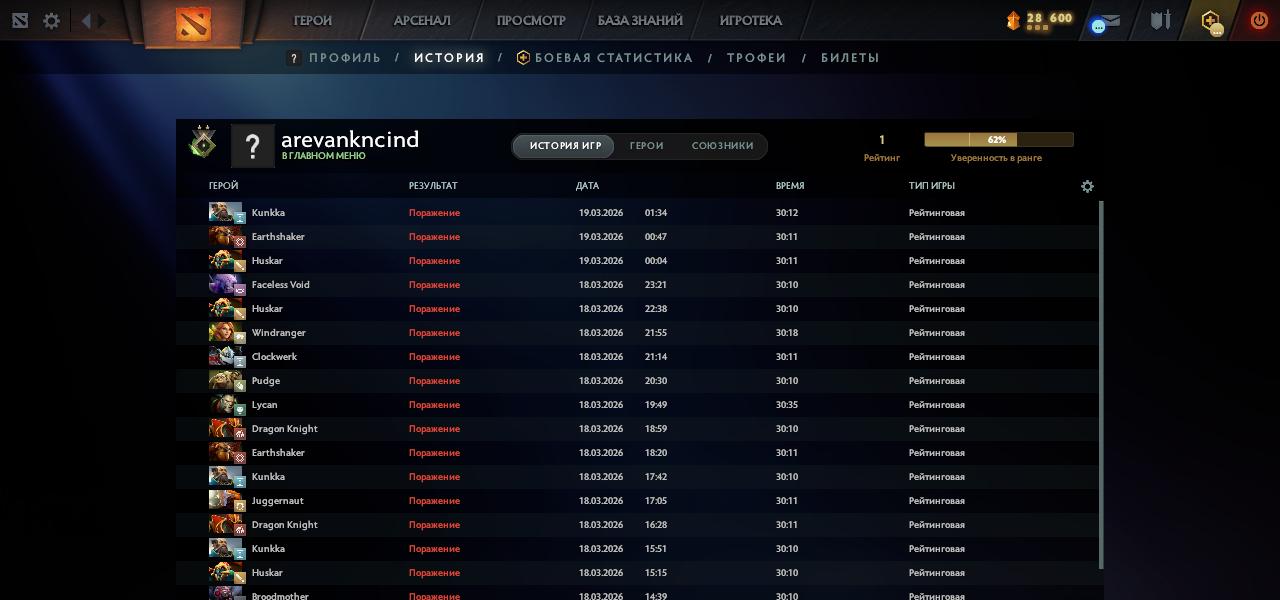
Task: Open the Арсенал top menu
Action: [422, 21]
